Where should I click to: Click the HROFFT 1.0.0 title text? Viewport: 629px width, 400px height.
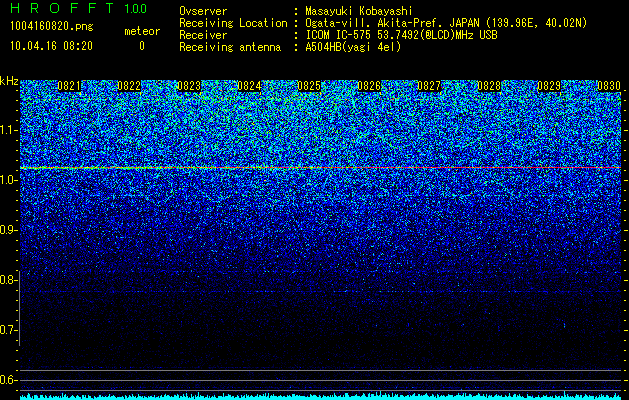79,8
